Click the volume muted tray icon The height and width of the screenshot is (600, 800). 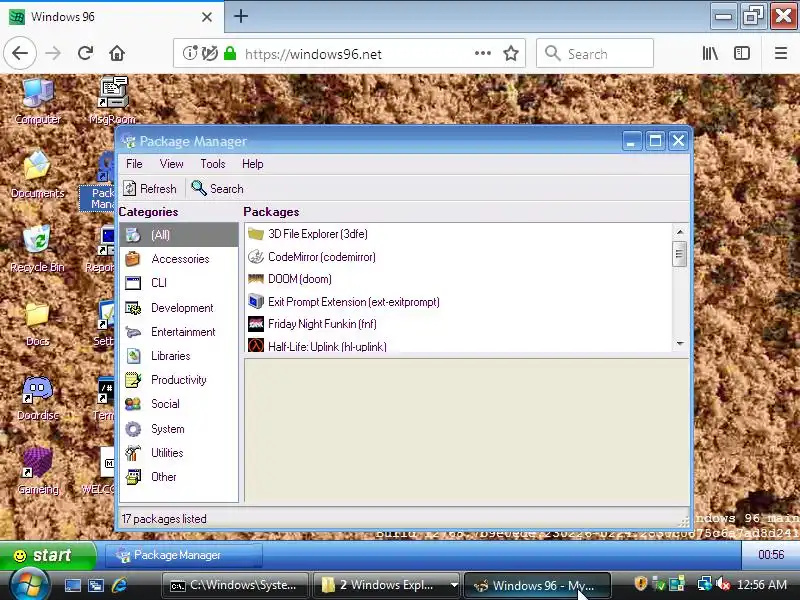coord(722,584)
